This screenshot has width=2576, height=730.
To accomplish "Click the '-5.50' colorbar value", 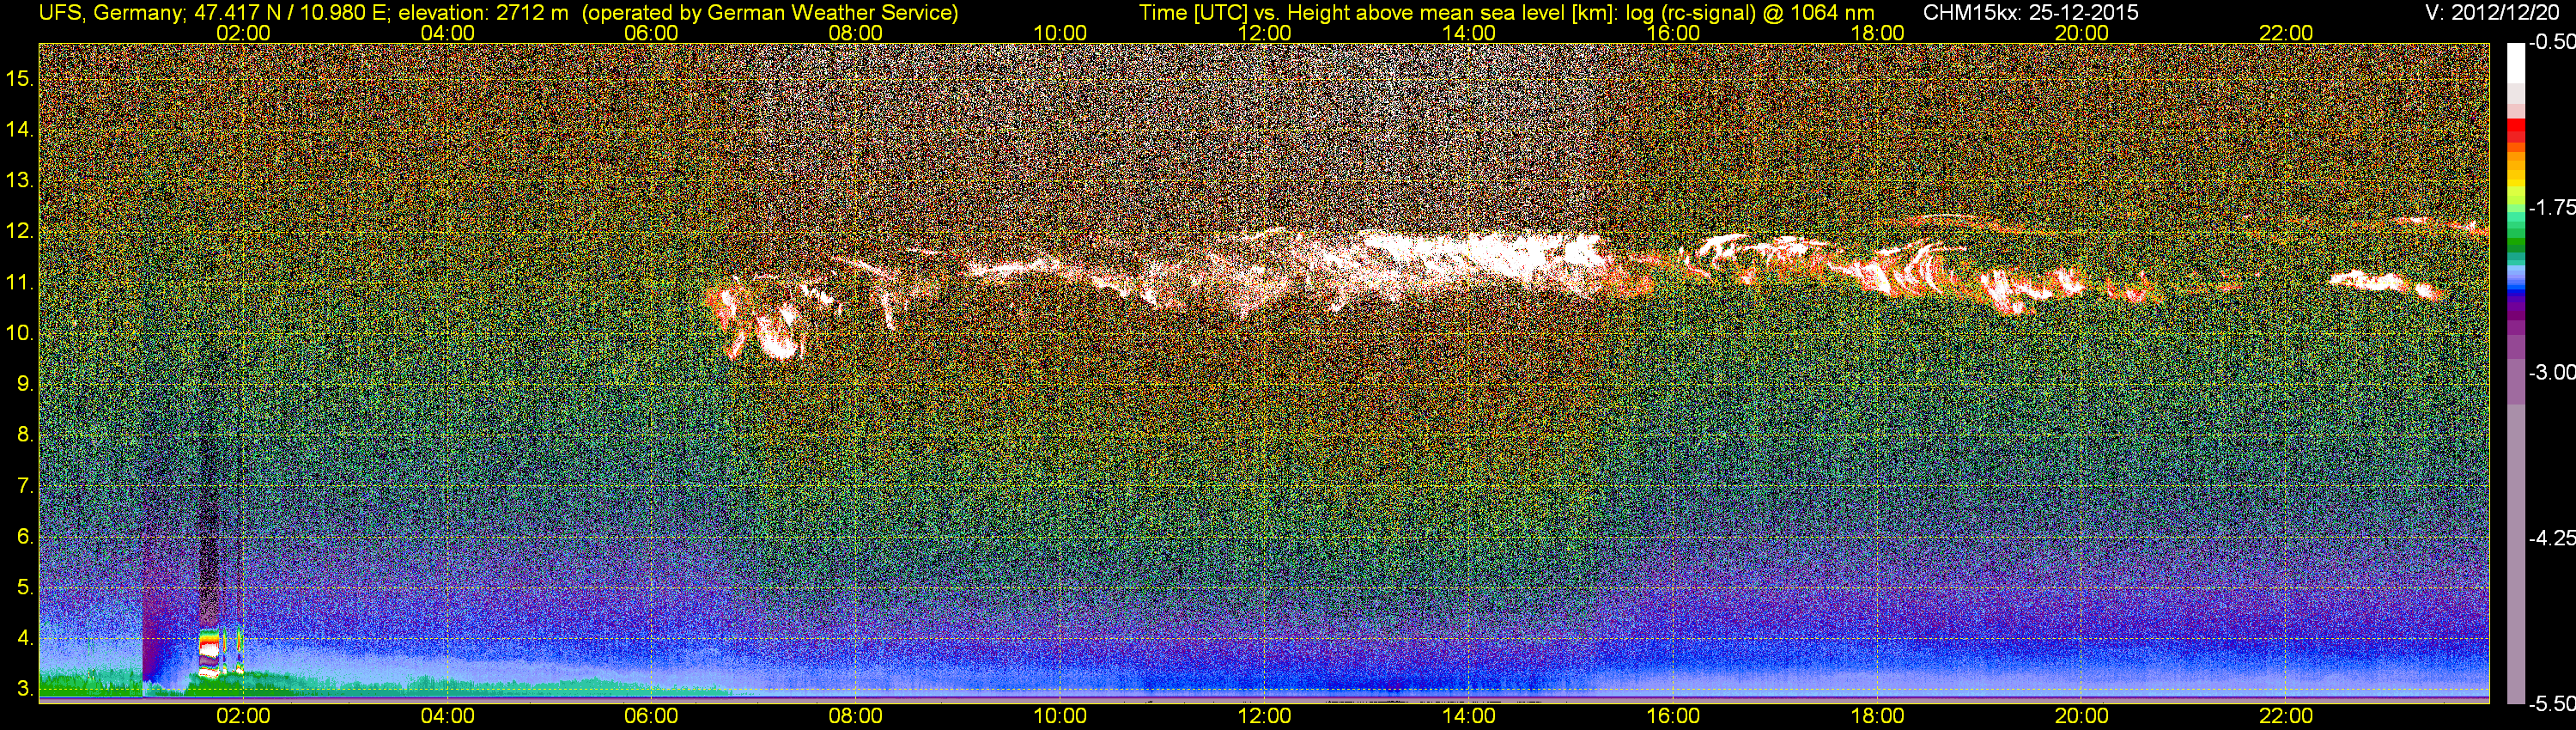I will [2551, 704].
